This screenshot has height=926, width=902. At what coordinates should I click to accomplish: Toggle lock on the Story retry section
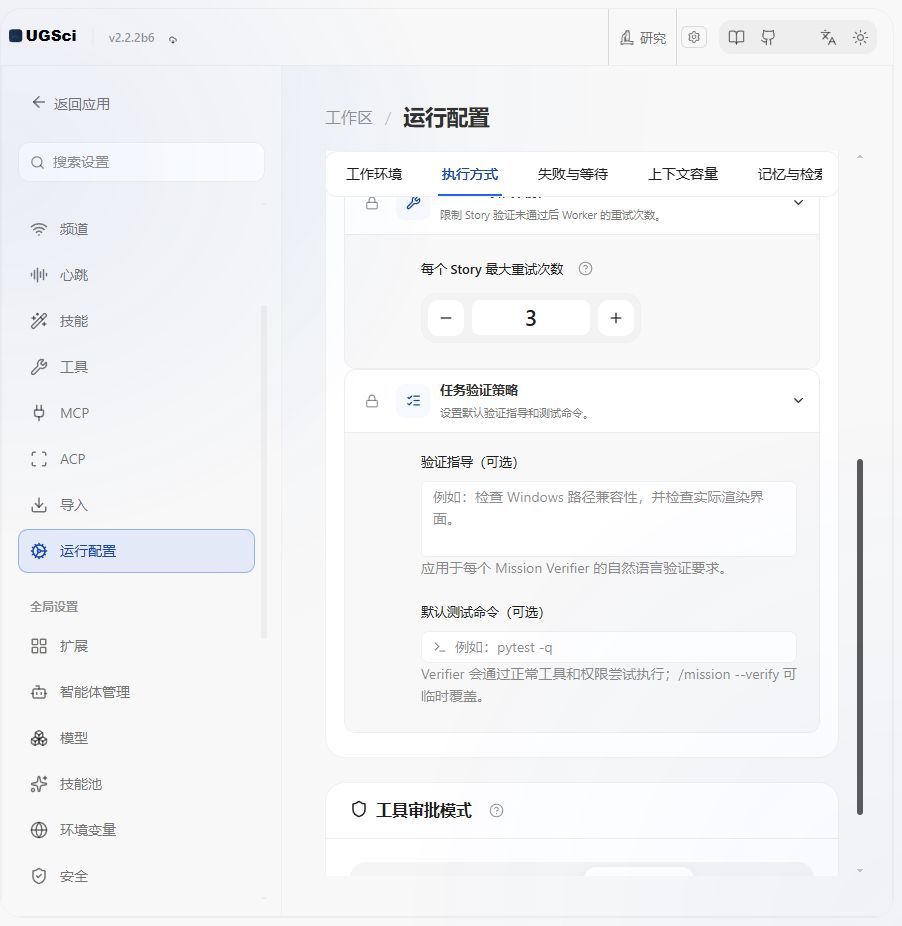click(x=372, y=204)
